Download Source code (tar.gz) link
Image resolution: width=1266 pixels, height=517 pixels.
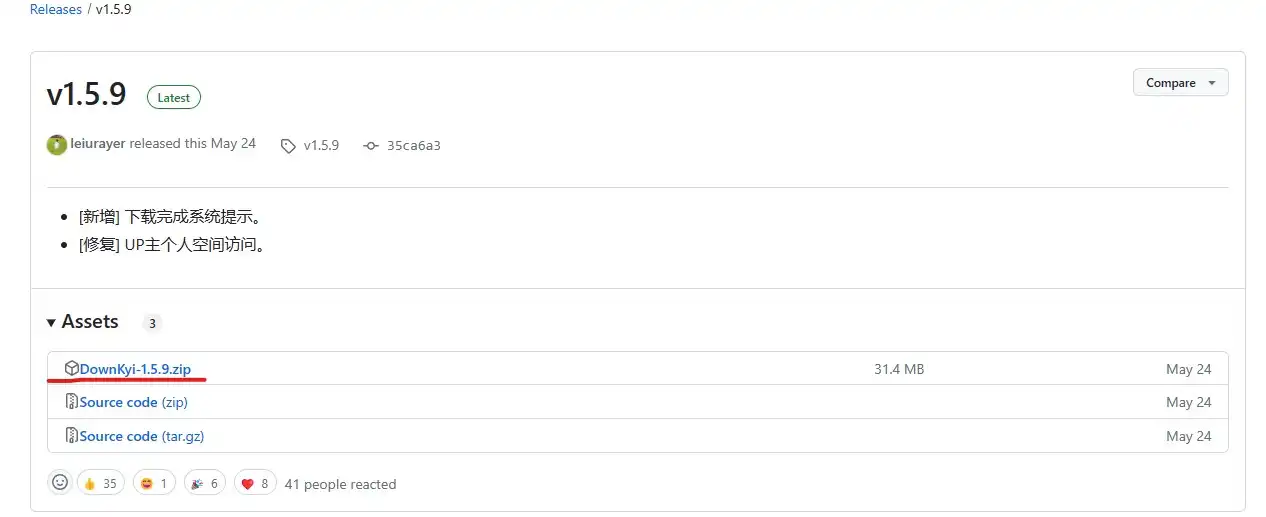tap(141, 436)
